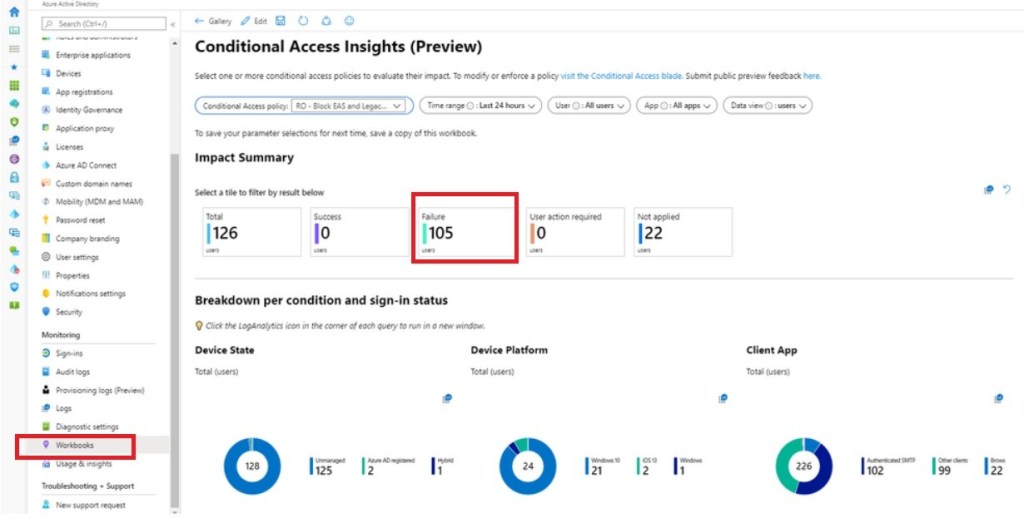Collapse the sidebar with the double-chevron

[173, 23]
